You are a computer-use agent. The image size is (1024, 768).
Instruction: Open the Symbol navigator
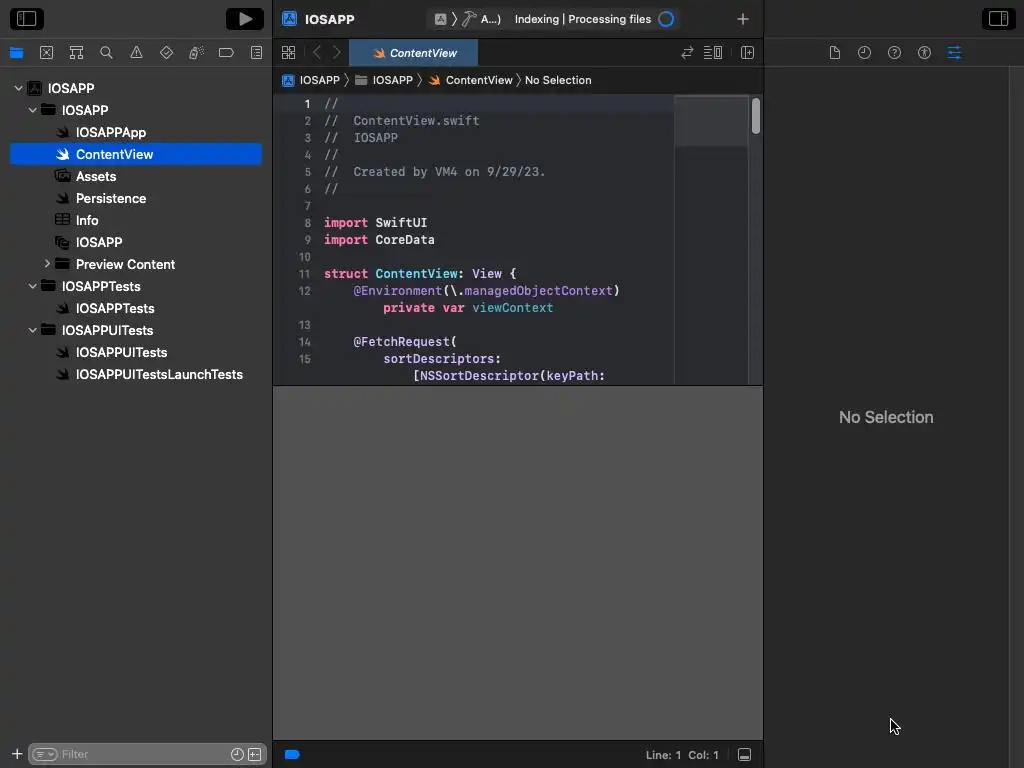click(x=76, y=53)
